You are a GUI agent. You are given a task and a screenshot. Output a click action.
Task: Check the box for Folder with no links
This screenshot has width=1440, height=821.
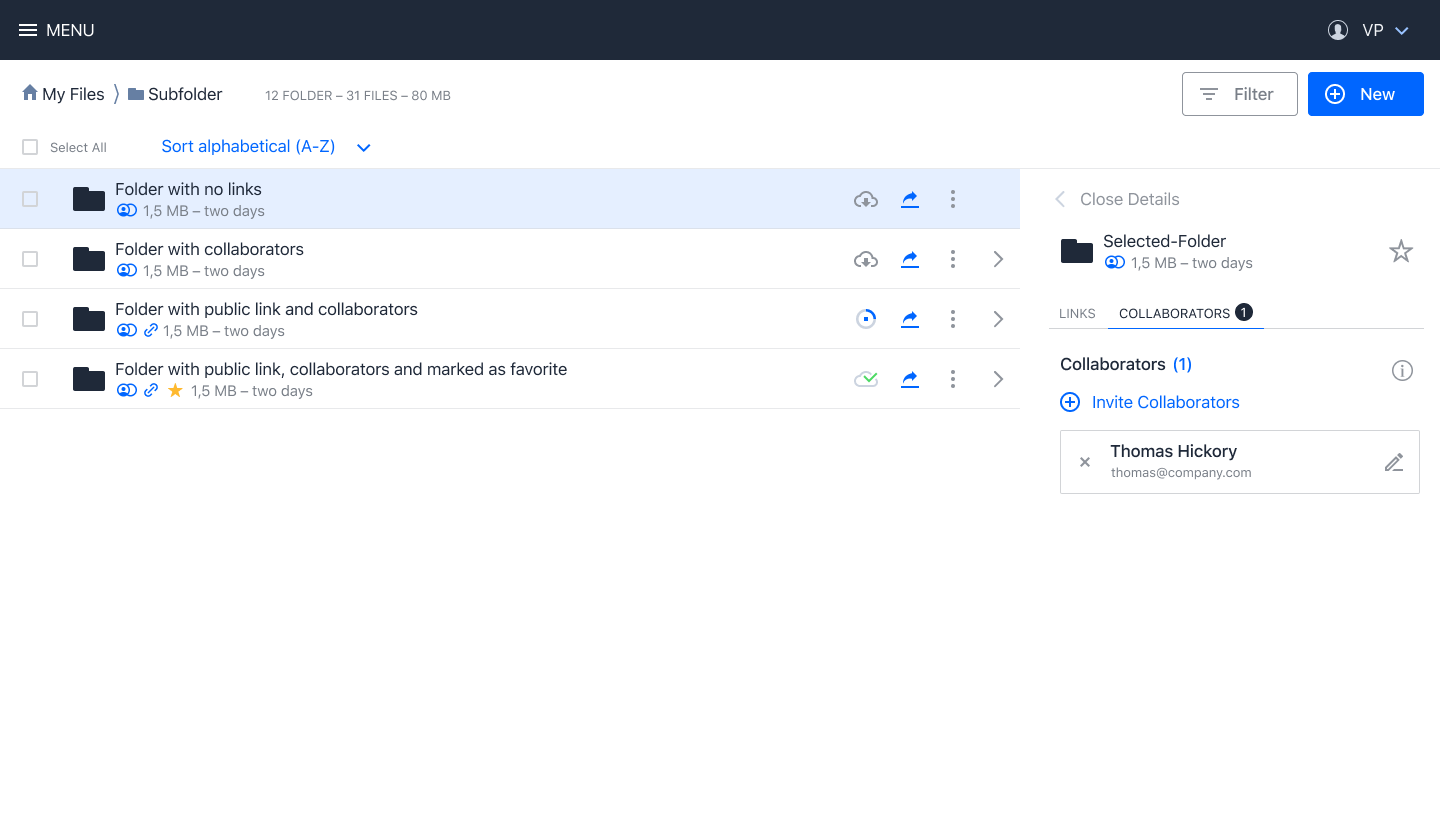point(30,199)
